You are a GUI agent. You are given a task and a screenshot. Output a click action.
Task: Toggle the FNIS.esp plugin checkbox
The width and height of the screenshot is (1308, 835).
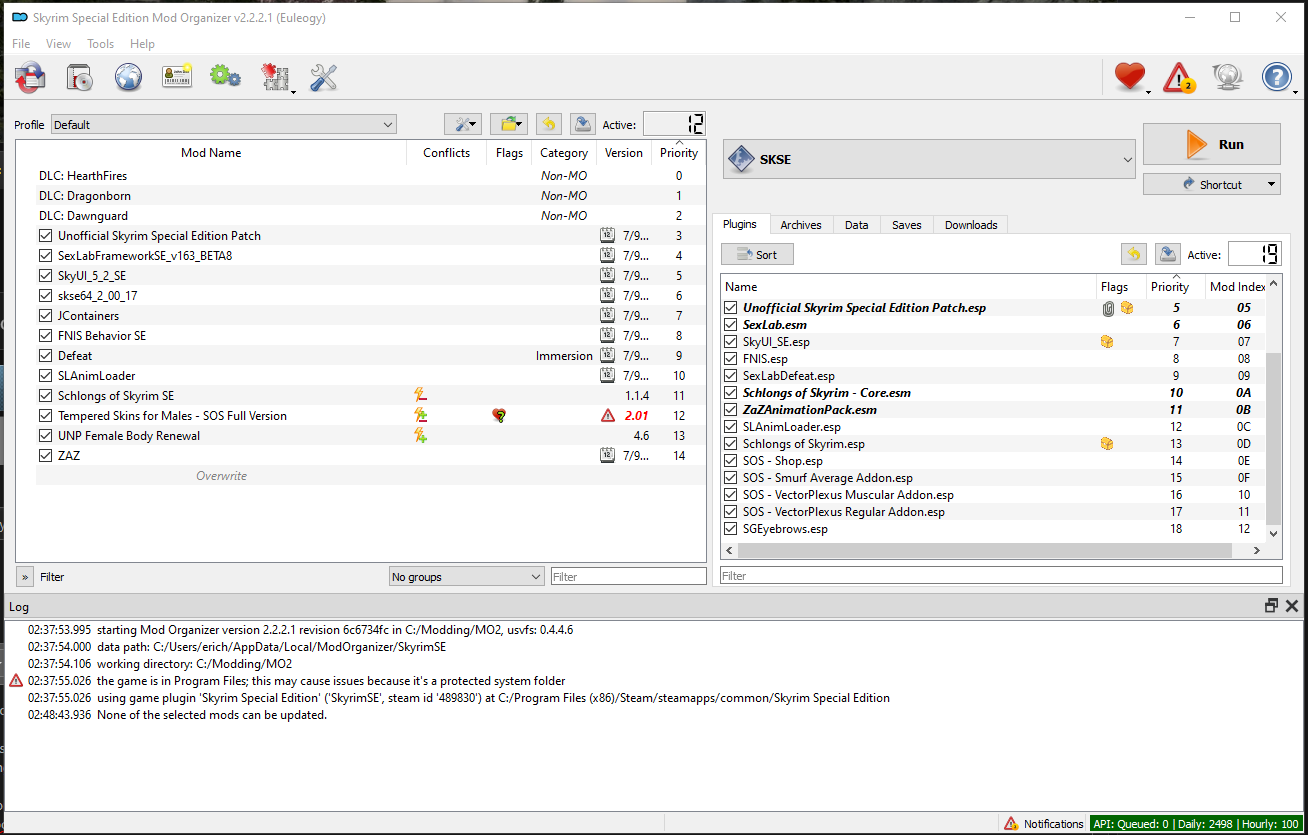[x=731, y=359]
